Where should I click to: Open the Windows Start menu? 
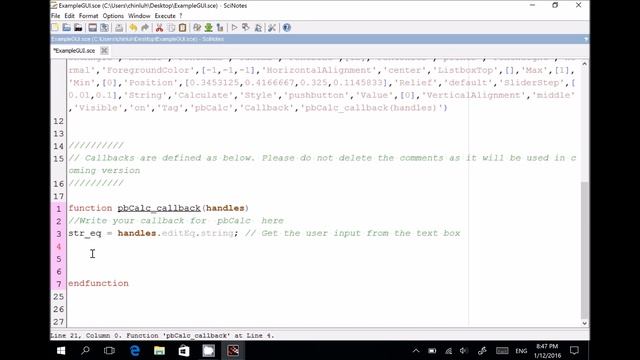61,351
